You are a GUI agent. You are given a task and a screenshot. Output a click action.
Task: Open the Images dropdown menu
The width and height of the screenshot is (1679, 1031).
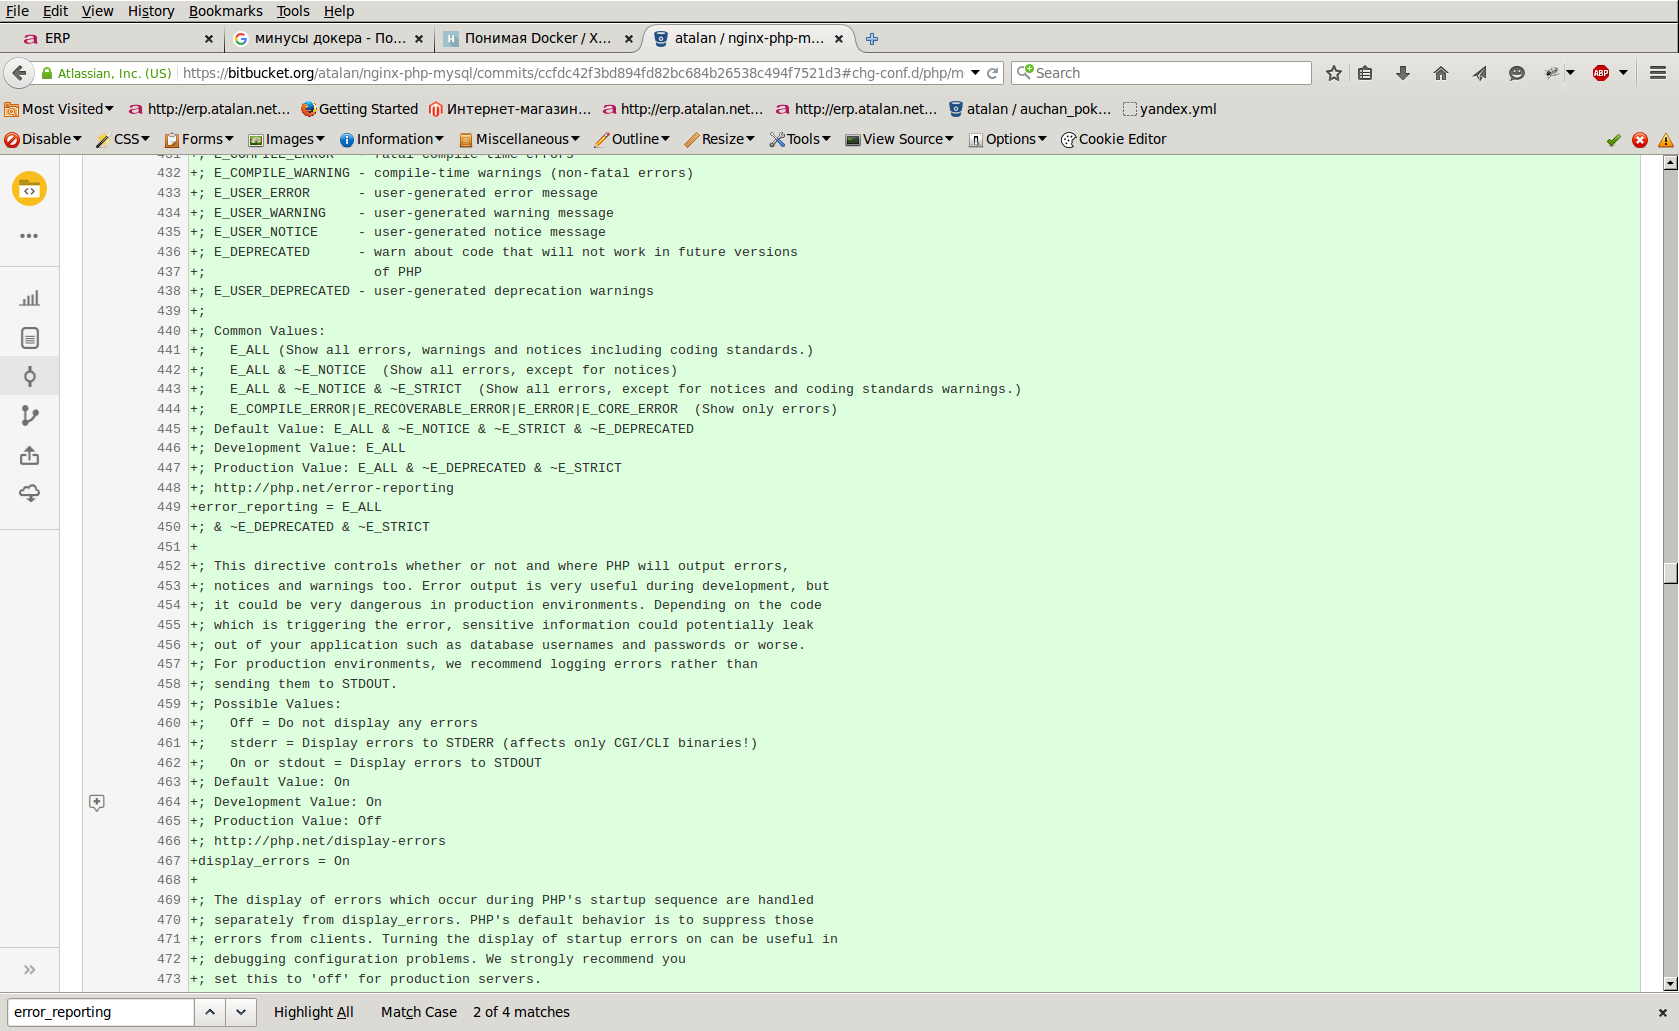point(287,139)
